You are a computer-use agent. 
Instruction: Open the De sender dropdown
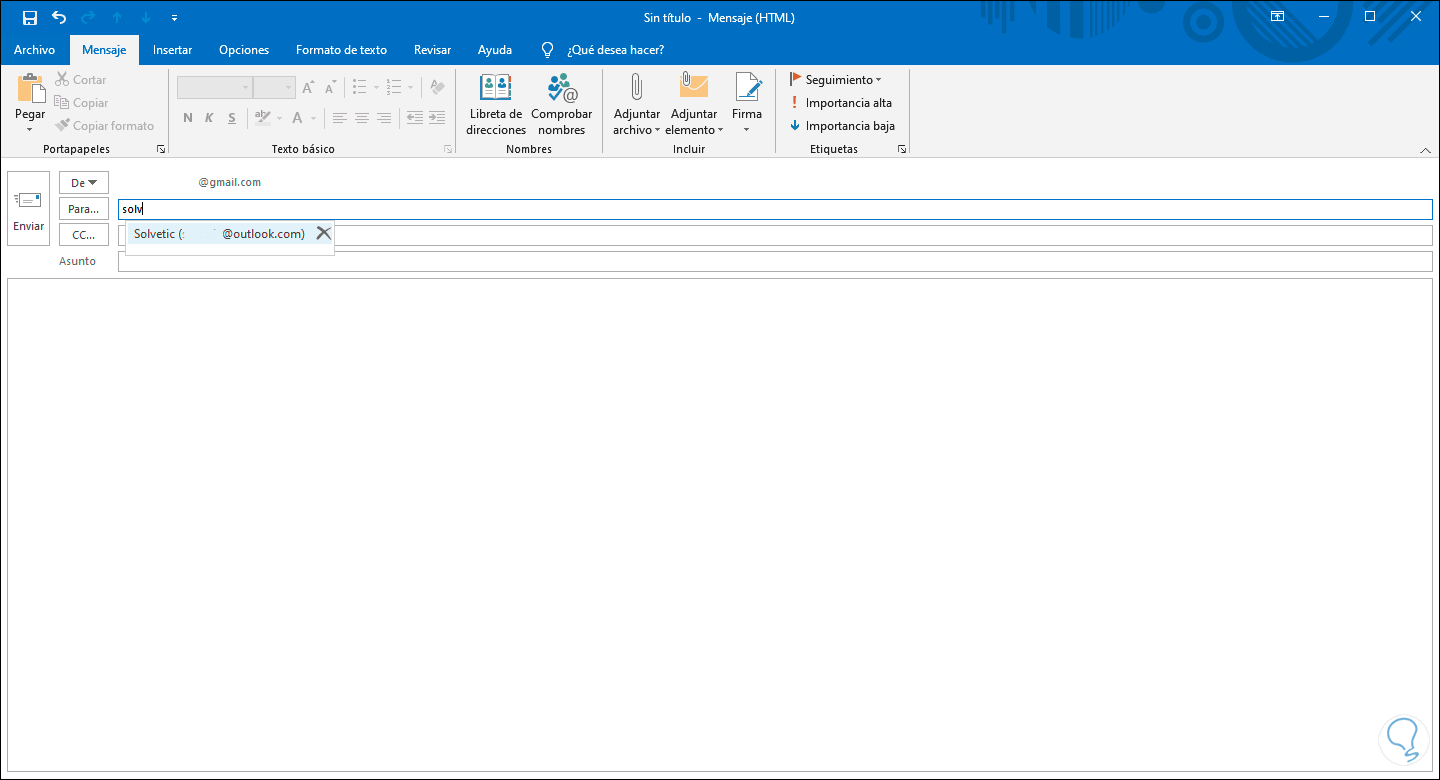coord(84,183)
